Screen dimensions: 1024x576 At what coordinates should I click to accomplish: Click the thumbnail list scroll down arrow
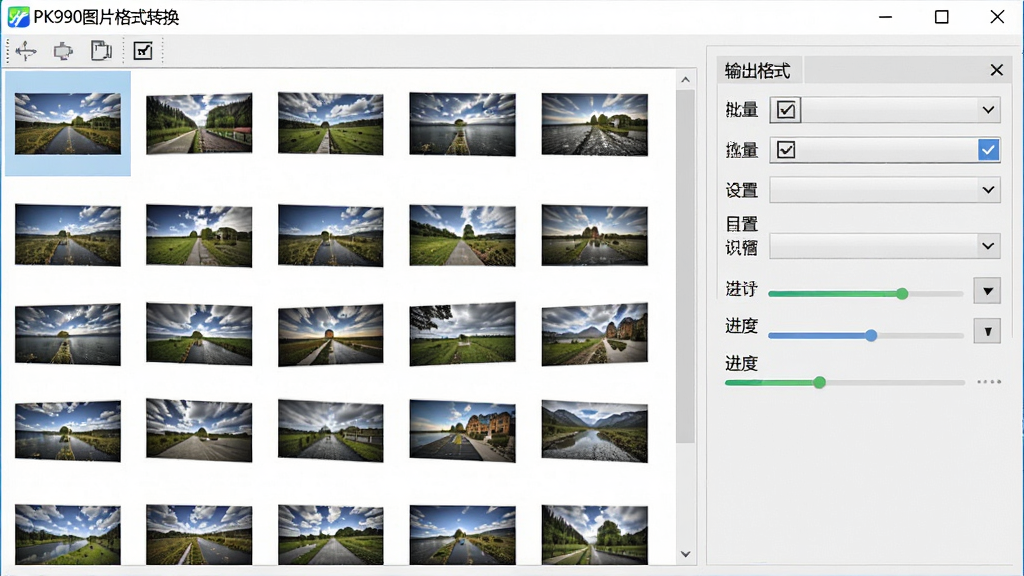pyautogui.click(x=685, y=554)
